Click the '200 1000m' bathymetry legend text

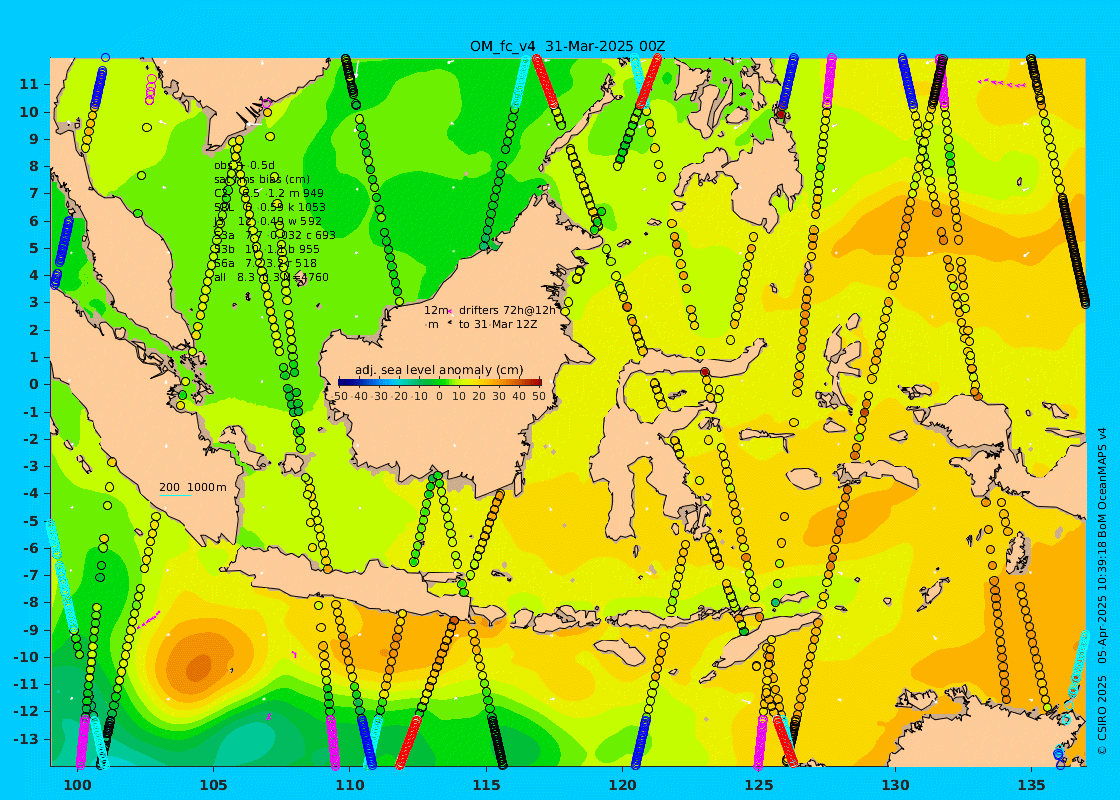[x=193, y=487]
